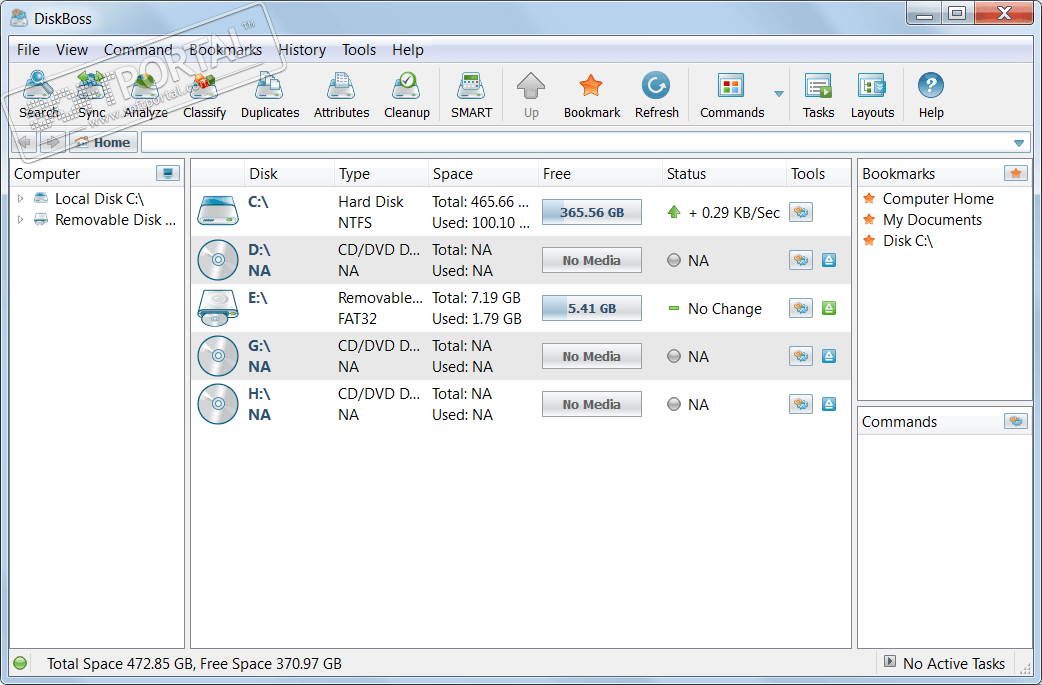This screenshot has width=1042, height=685.
Task: Open tools icon for drive H:\
Action: tap(801, 404)
